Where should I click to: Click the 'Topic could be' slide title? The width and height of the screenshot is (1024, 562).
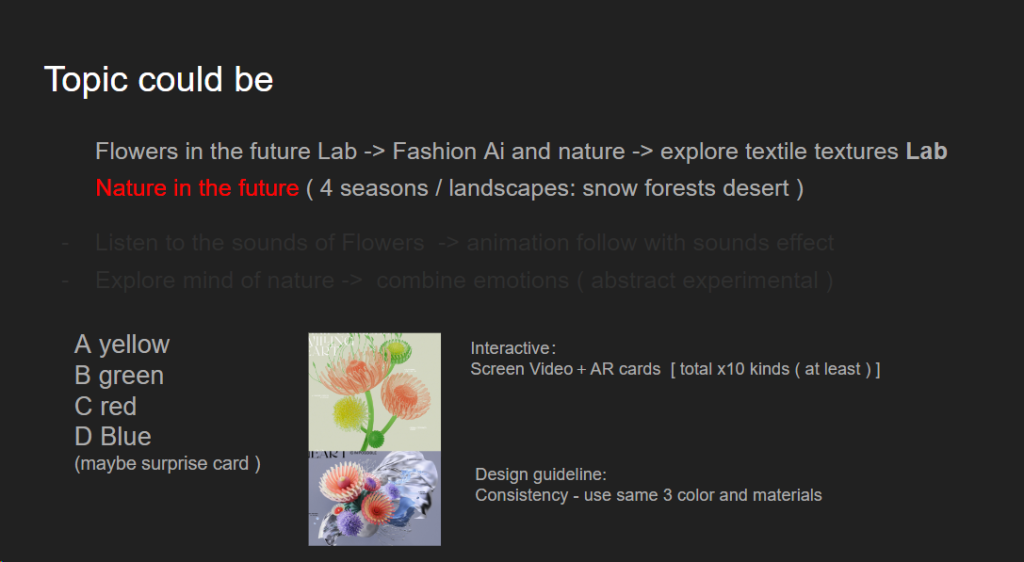coord(159,80)
